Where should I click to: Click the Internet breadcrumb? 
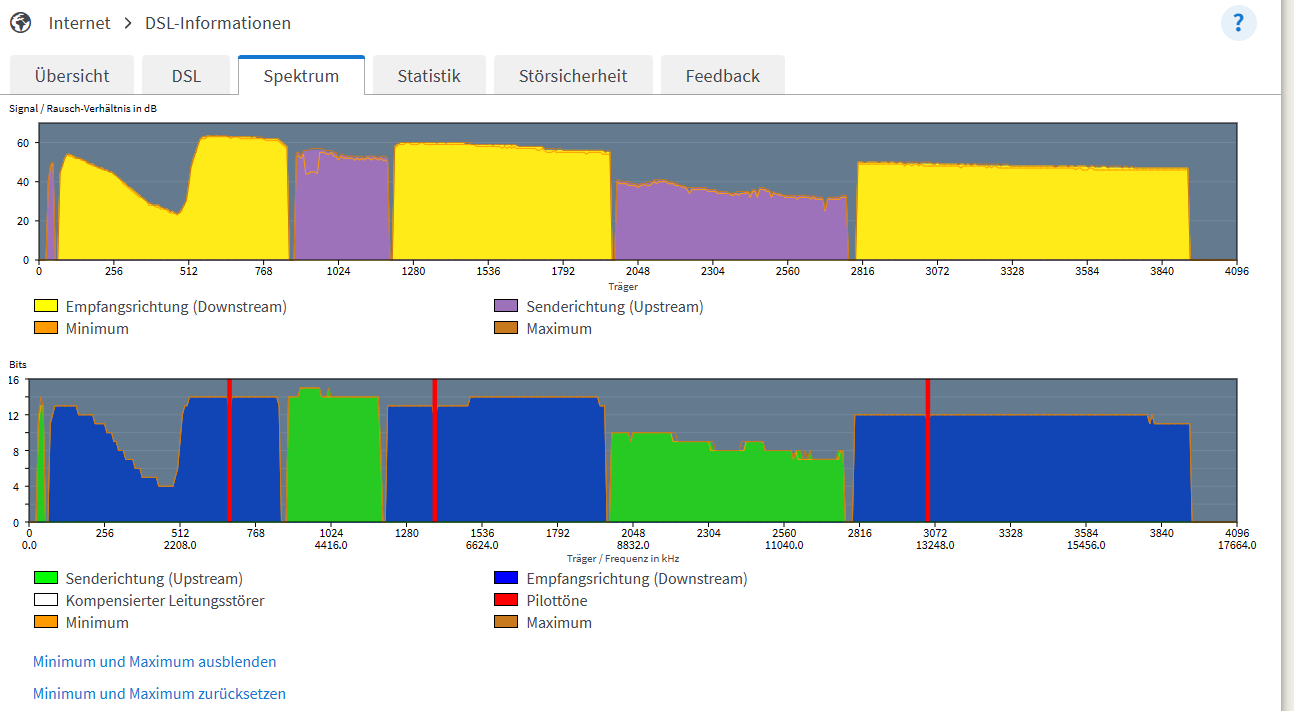pyautogui.click(x=79, y=22)
